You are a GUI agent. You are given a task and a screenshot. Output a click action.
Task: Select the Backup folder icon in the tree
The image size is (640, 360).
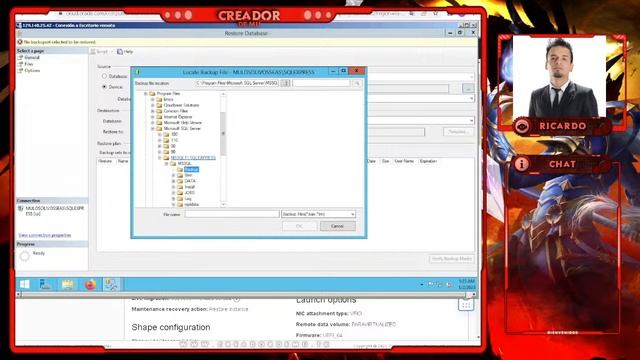[x=180, y=169]
